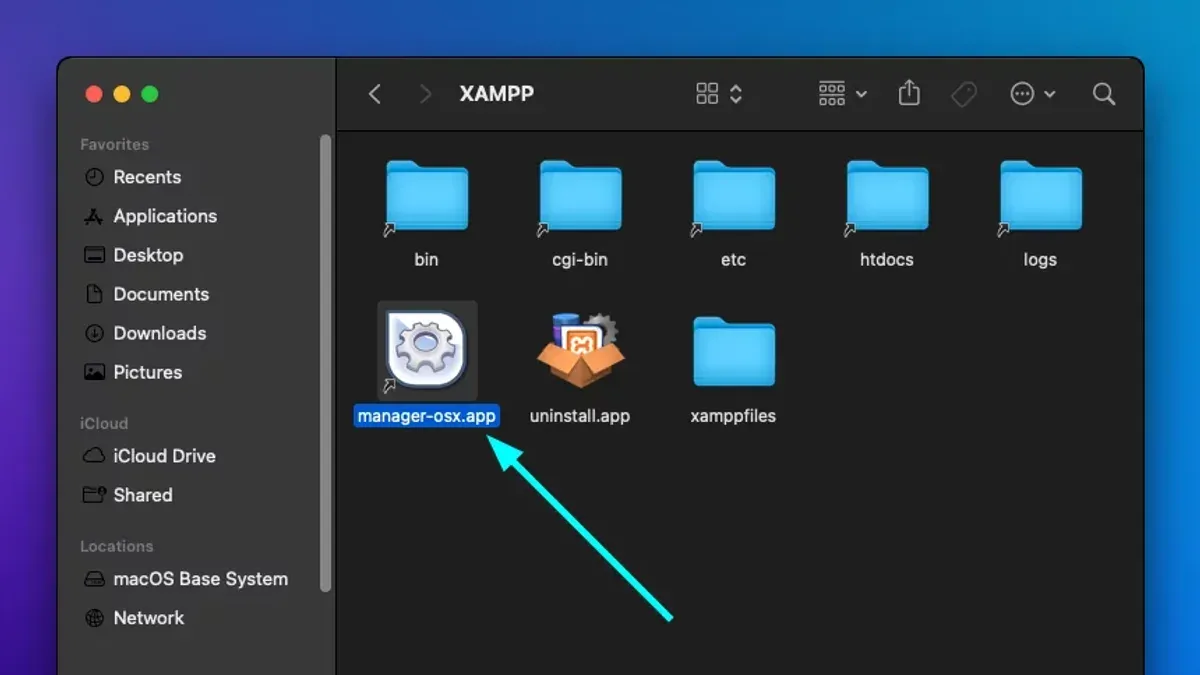Click the Downloads arrow icon
This screenshot has width=1200, height=675.
[x=94, y=333]
